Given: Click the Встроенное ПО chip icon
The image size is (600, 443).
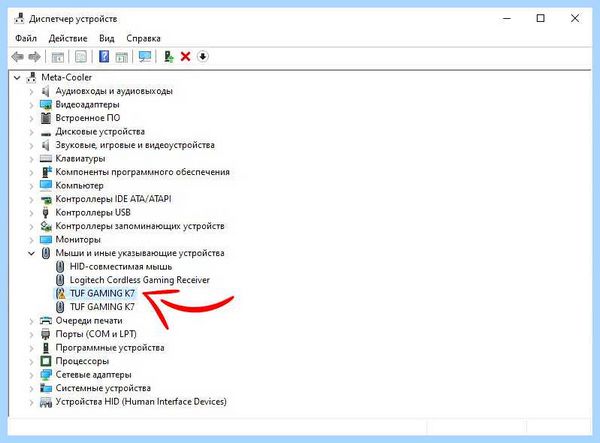Looking at the screenshot, I should 46,118.
